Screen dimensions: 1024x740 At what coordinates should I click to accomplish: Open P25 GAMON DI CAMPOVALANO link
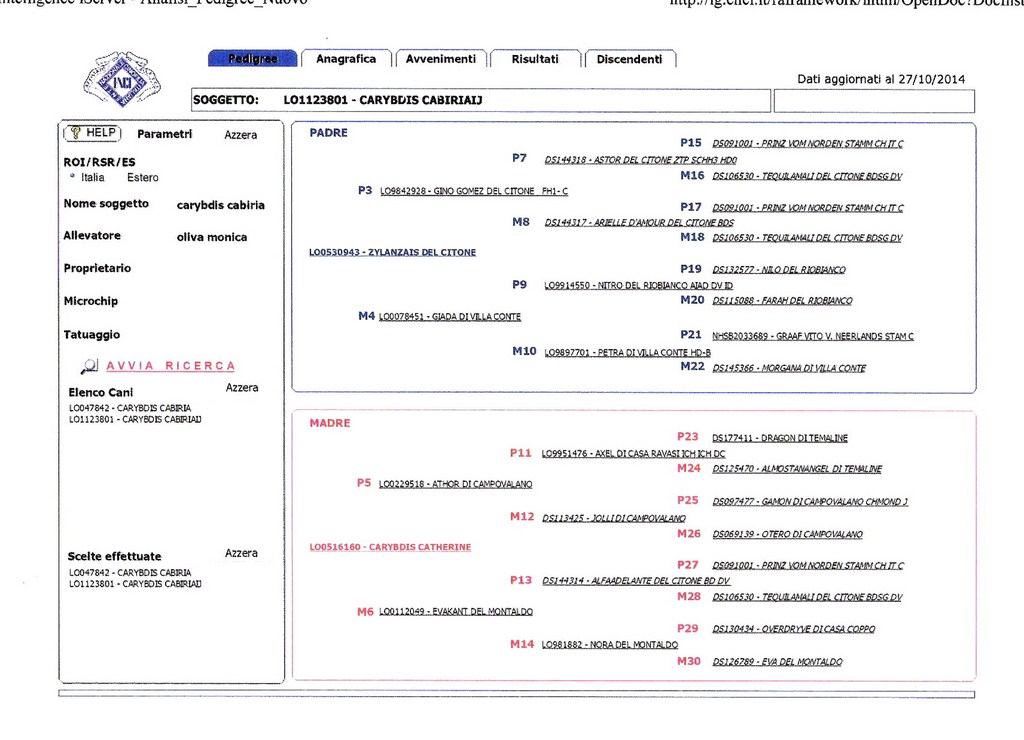810,502
